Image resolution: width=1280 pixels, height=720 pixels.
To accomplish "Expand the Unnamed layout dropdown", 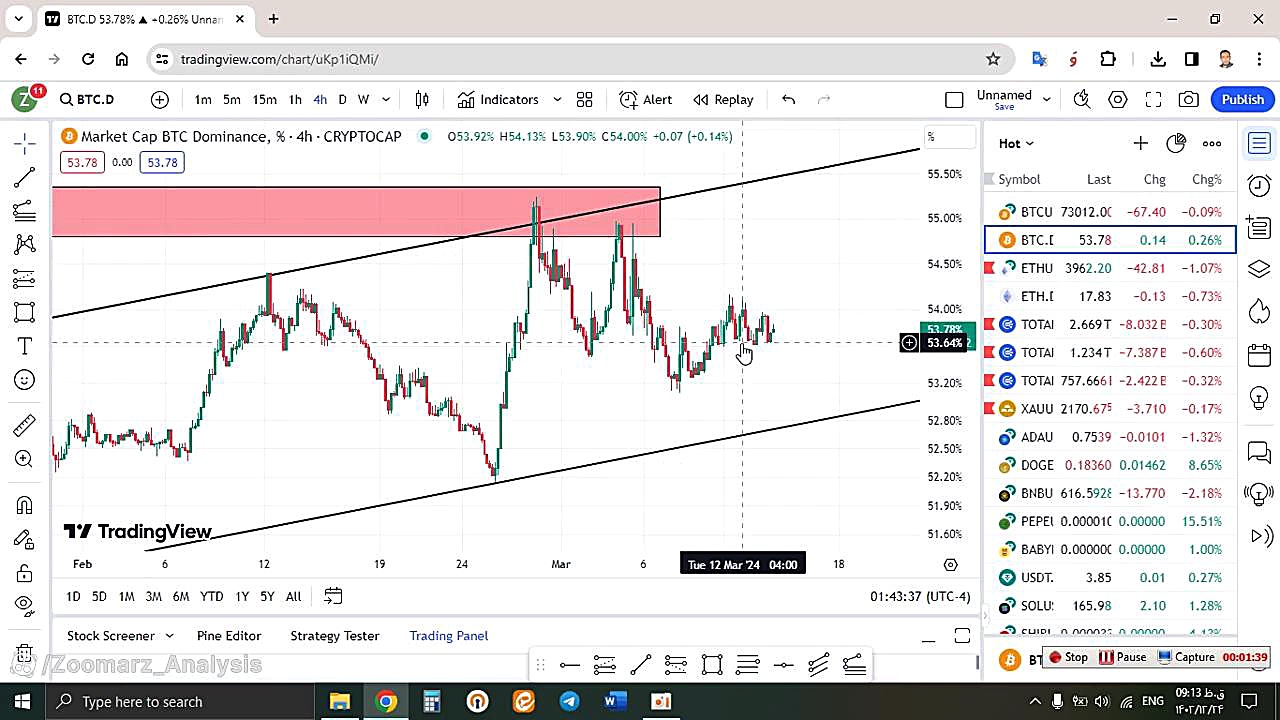I will (x=1047, y=99).
